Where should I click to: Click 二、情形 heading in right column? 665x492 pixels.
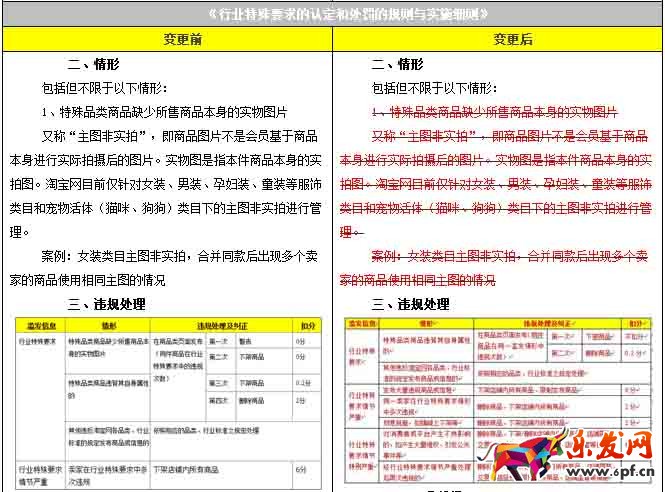397,65
